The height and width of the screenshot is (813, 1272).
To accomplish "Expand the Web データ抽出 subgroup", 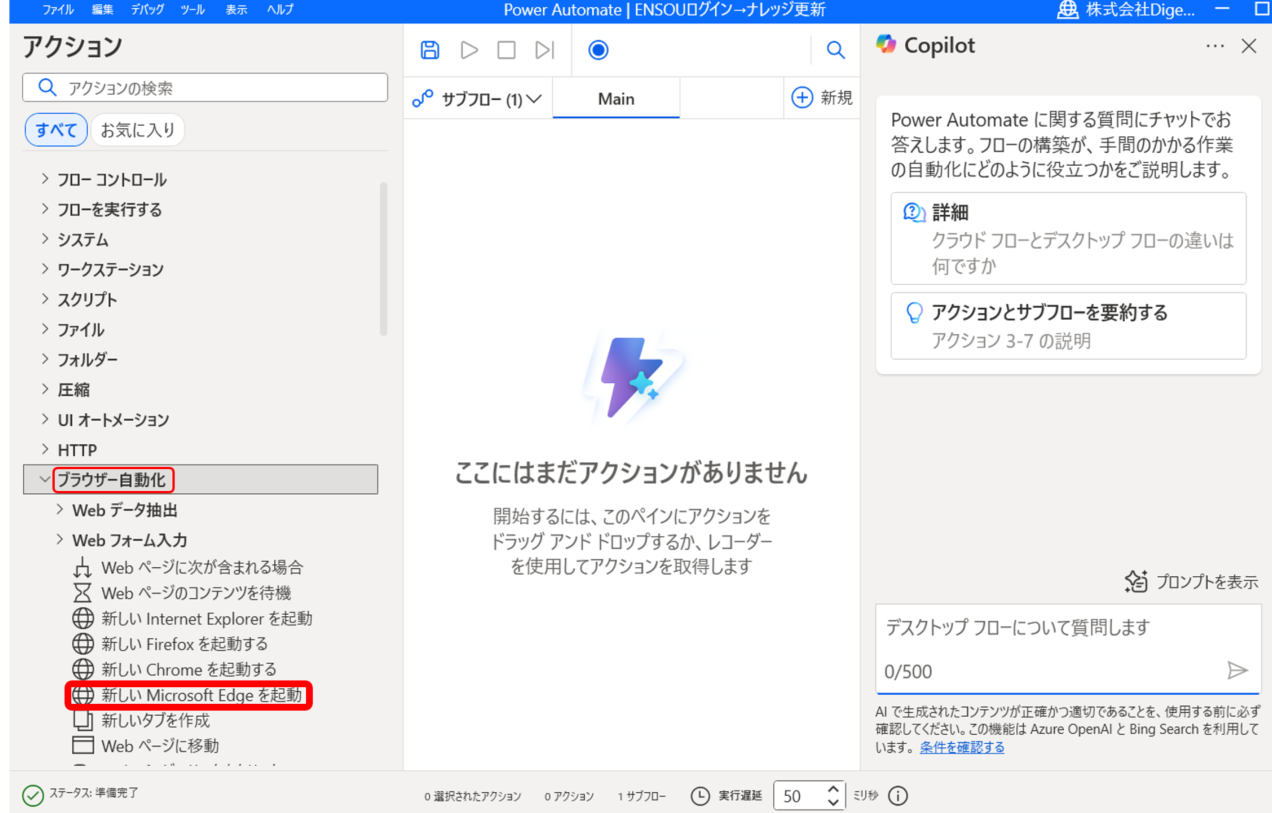I will tap(60, 510).
